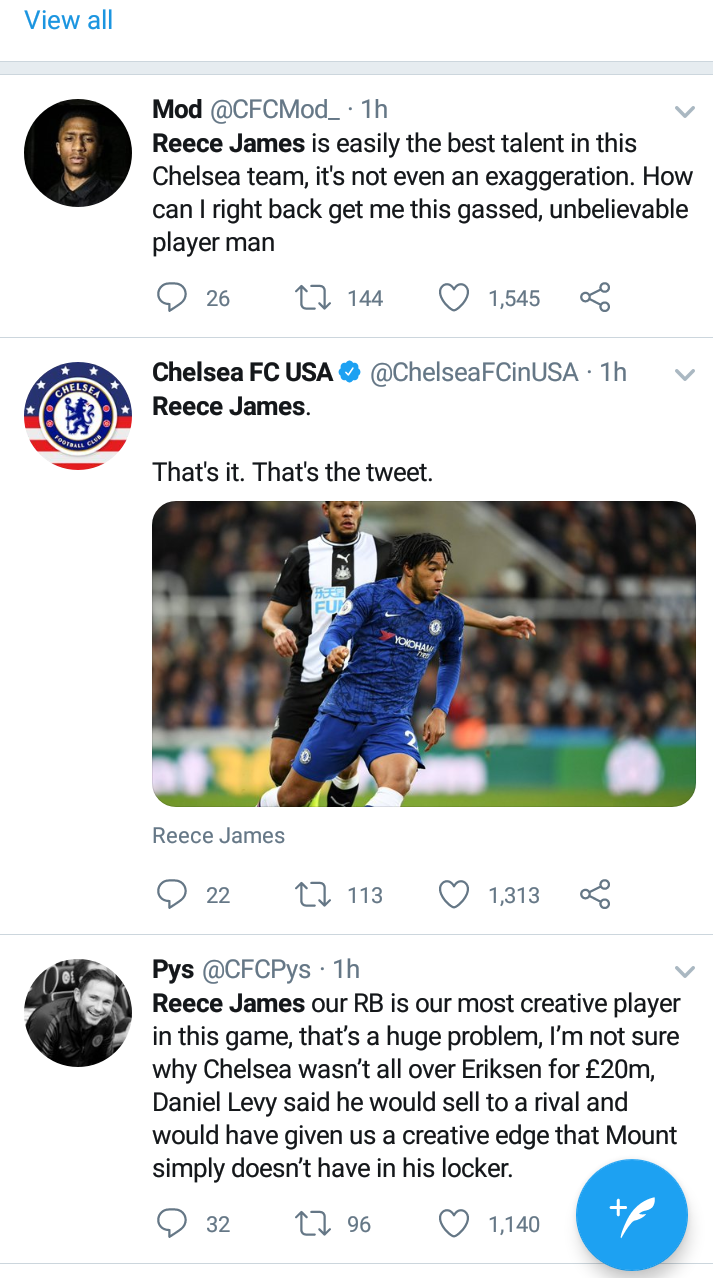Reply to the CFCPys tweet

(173, 1223)
